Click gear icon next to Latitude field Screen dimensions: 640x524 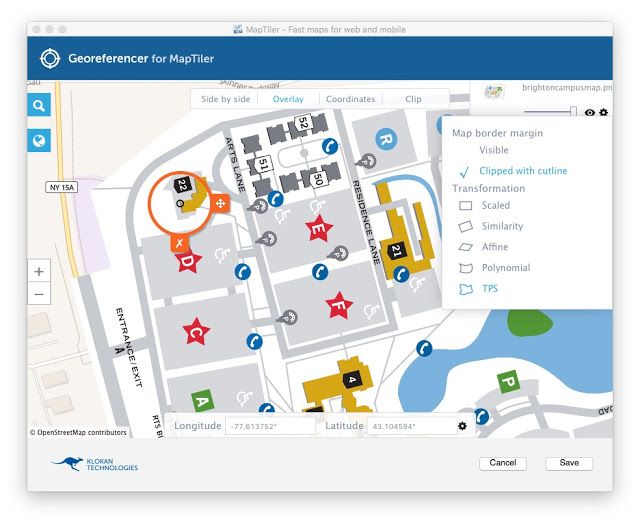[x=462, y=426]
